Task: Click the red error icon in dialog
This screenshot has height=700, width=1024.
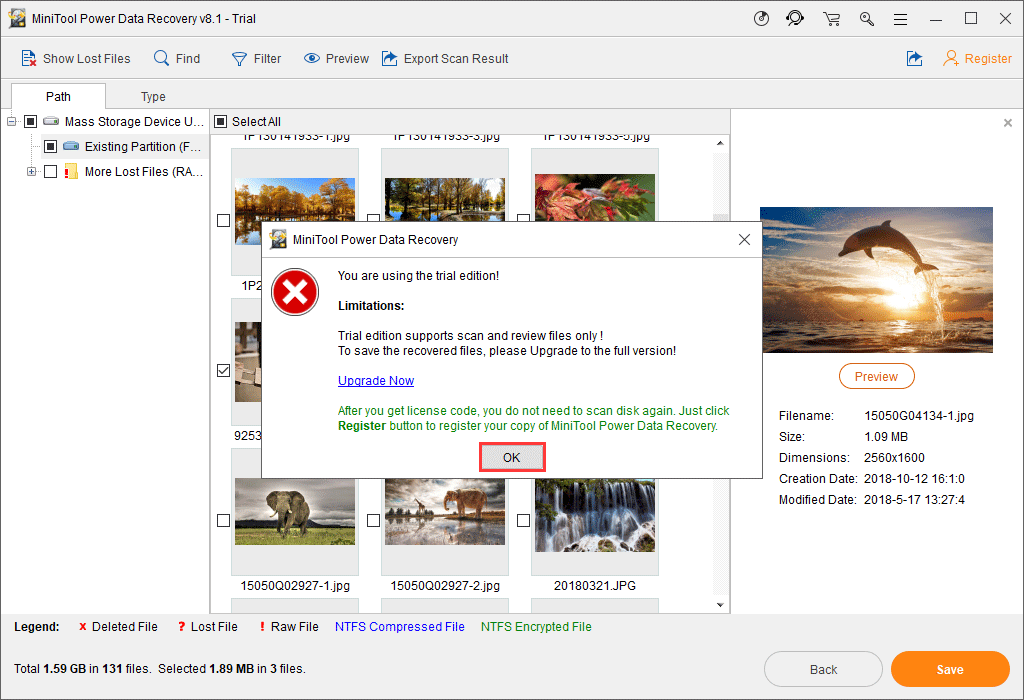Action: pos(295,292)
